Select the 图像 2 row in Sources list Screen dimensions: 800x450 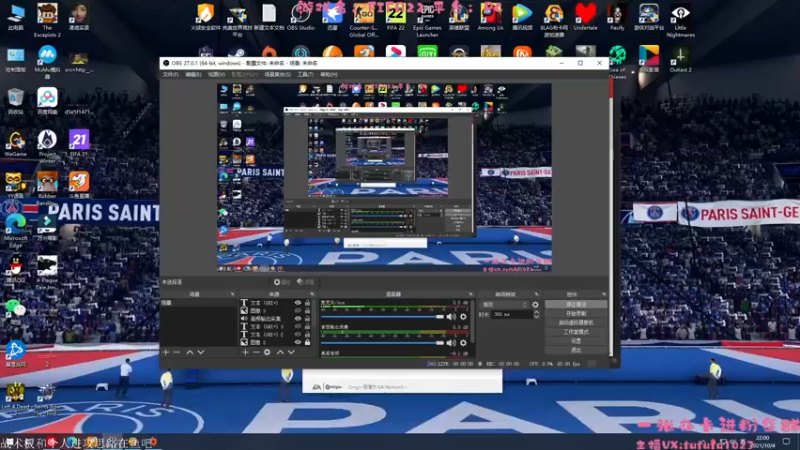tap(276, 342)
